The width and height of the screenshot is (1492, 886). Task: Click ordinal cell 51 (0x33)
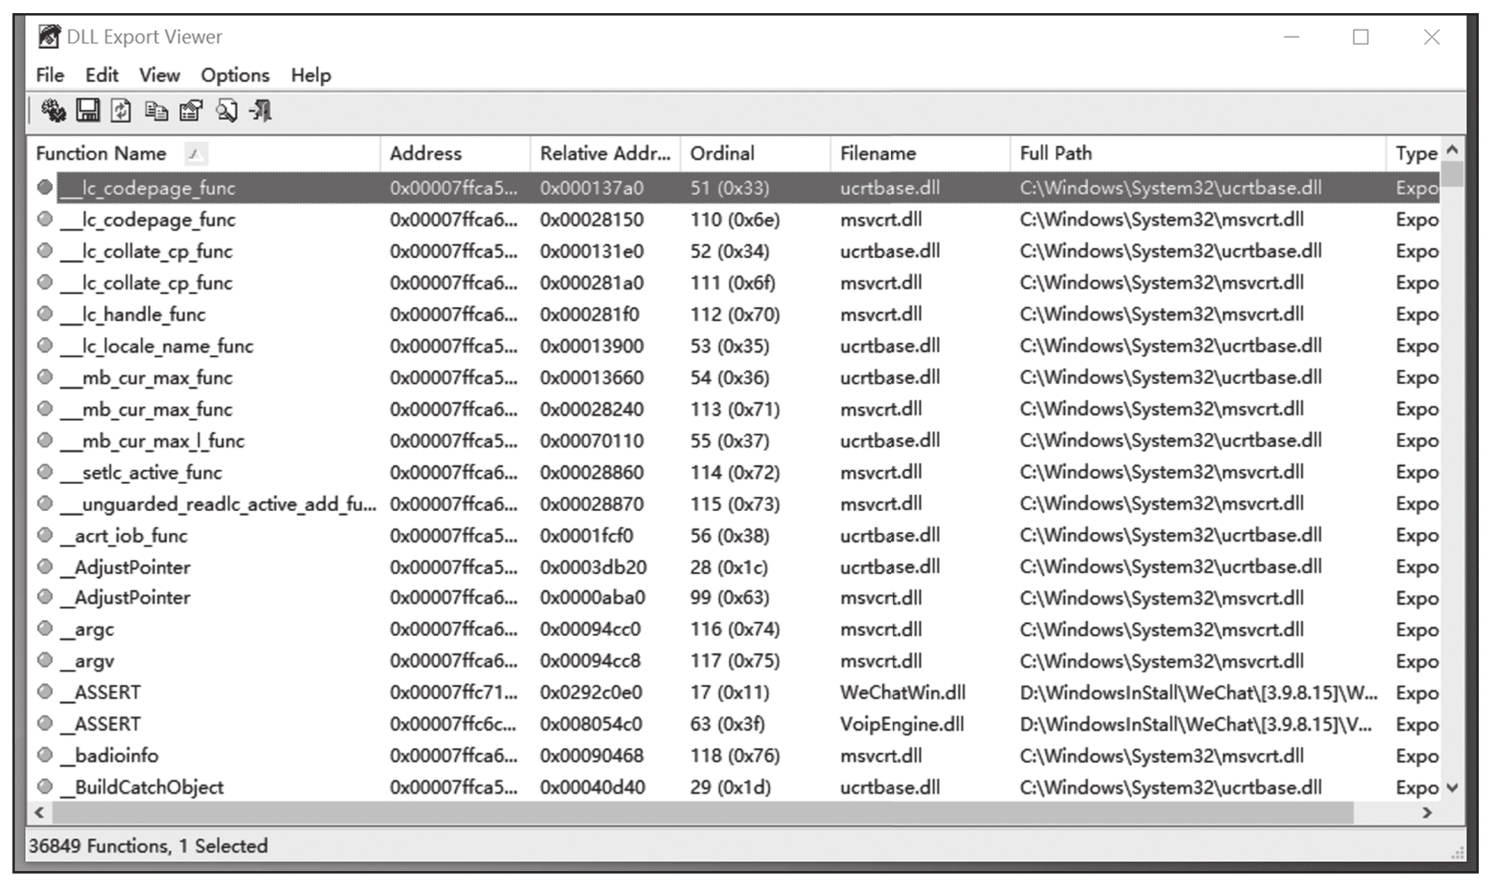pos(730,188)
